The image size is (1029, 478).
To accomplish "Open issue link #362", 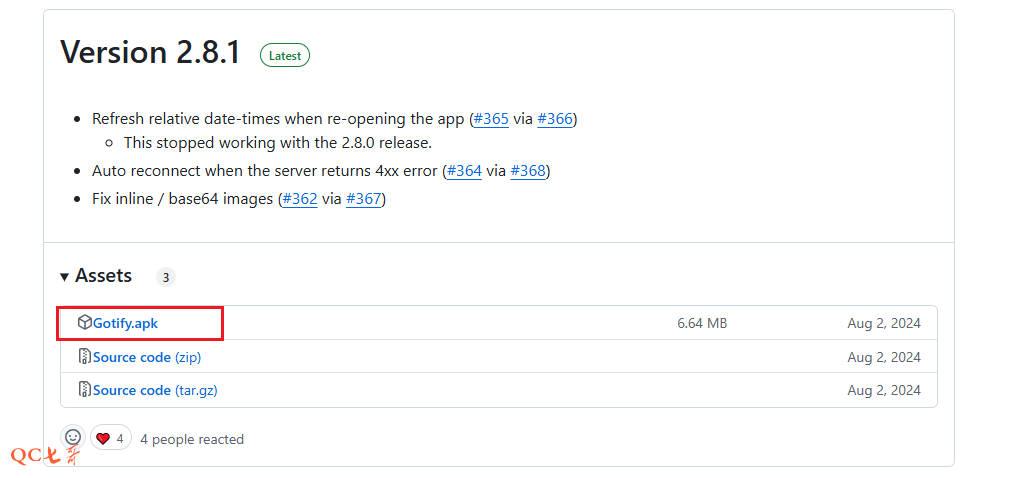I will point(300,199).
